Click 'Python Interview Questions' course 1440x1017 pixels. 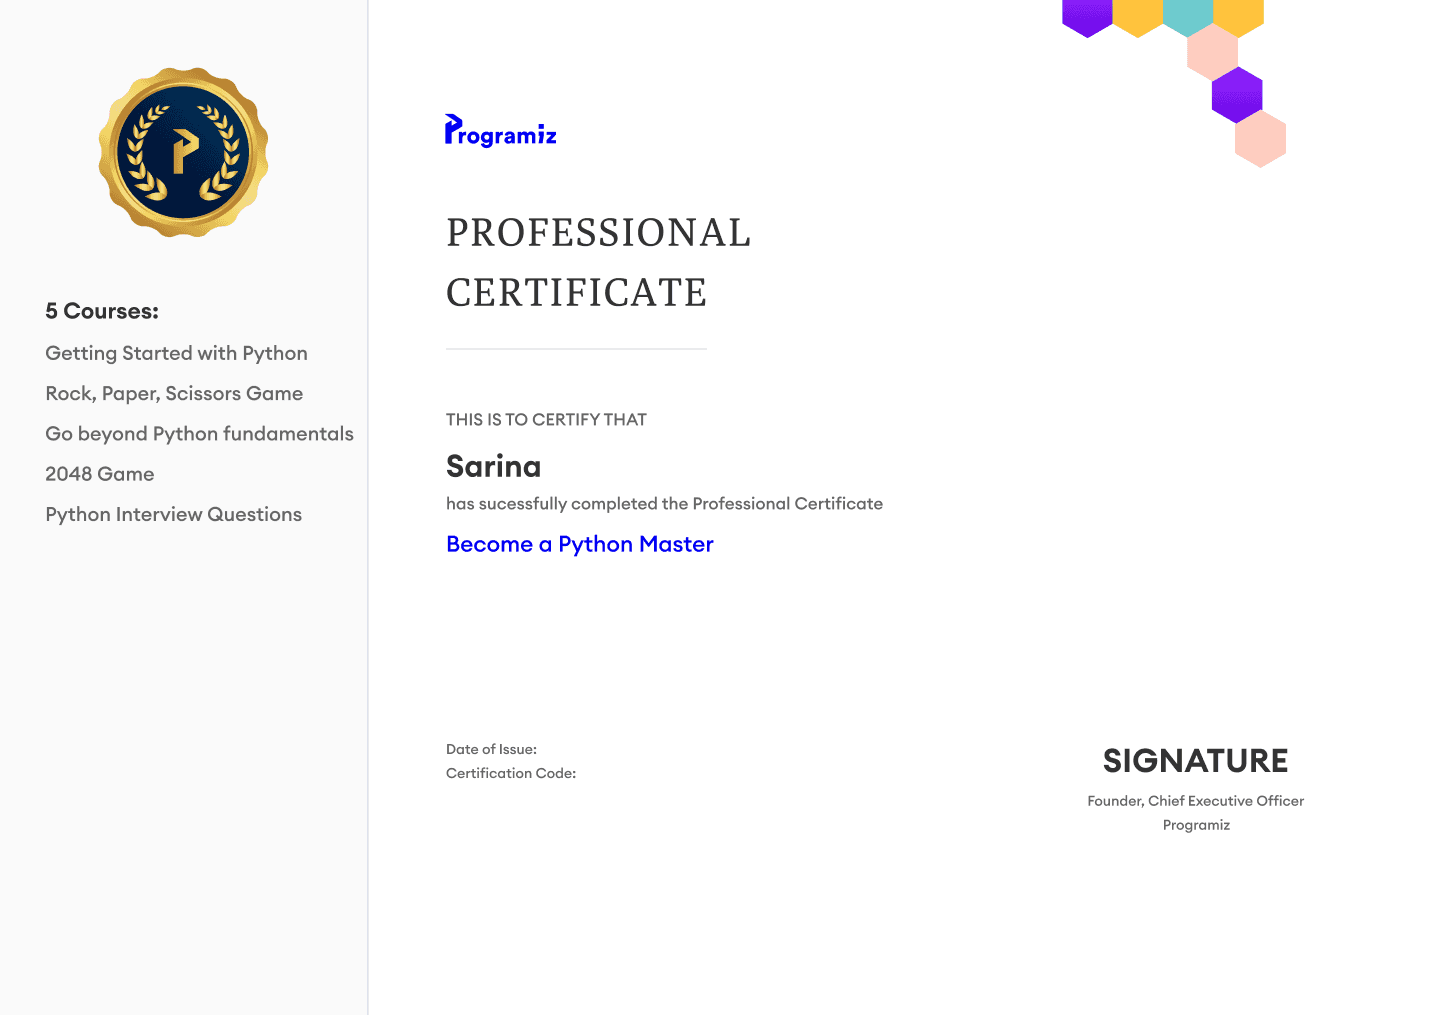(173, 515)
